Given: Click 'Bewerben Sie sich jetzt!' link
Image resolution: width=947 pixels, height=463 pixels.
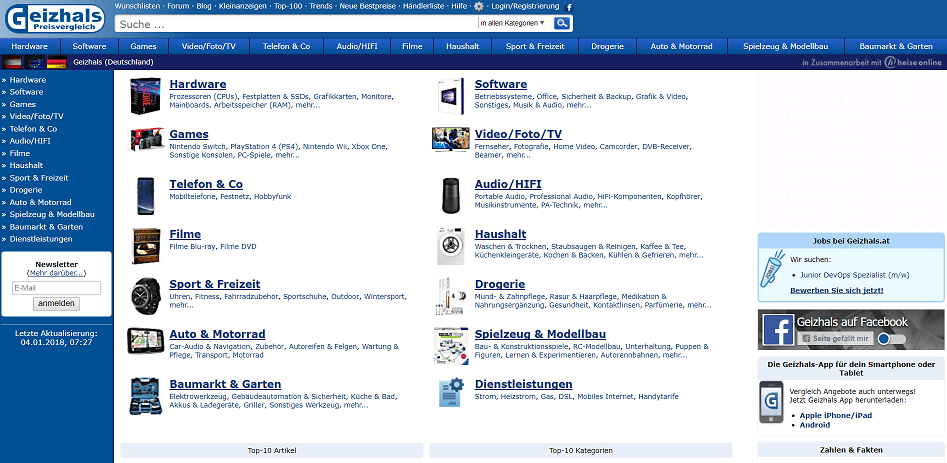Looking at the screenshot, I should click(x=836, y=290).
